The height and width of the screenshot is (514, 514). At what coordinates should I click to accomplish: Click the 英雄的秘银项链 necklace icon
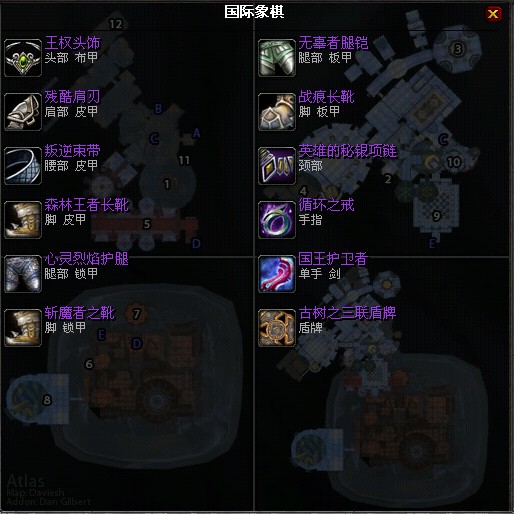[277, 166]
